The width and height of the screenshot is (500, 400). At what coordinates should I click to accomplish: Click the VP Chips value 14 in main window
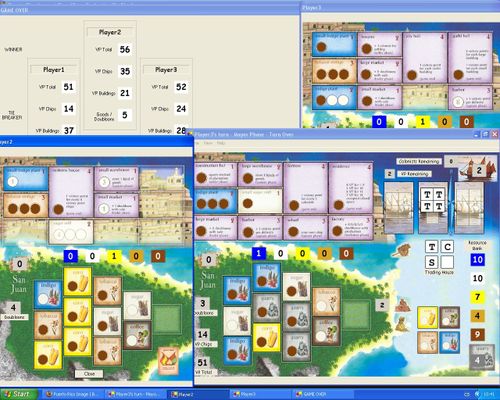coord(203,334)
